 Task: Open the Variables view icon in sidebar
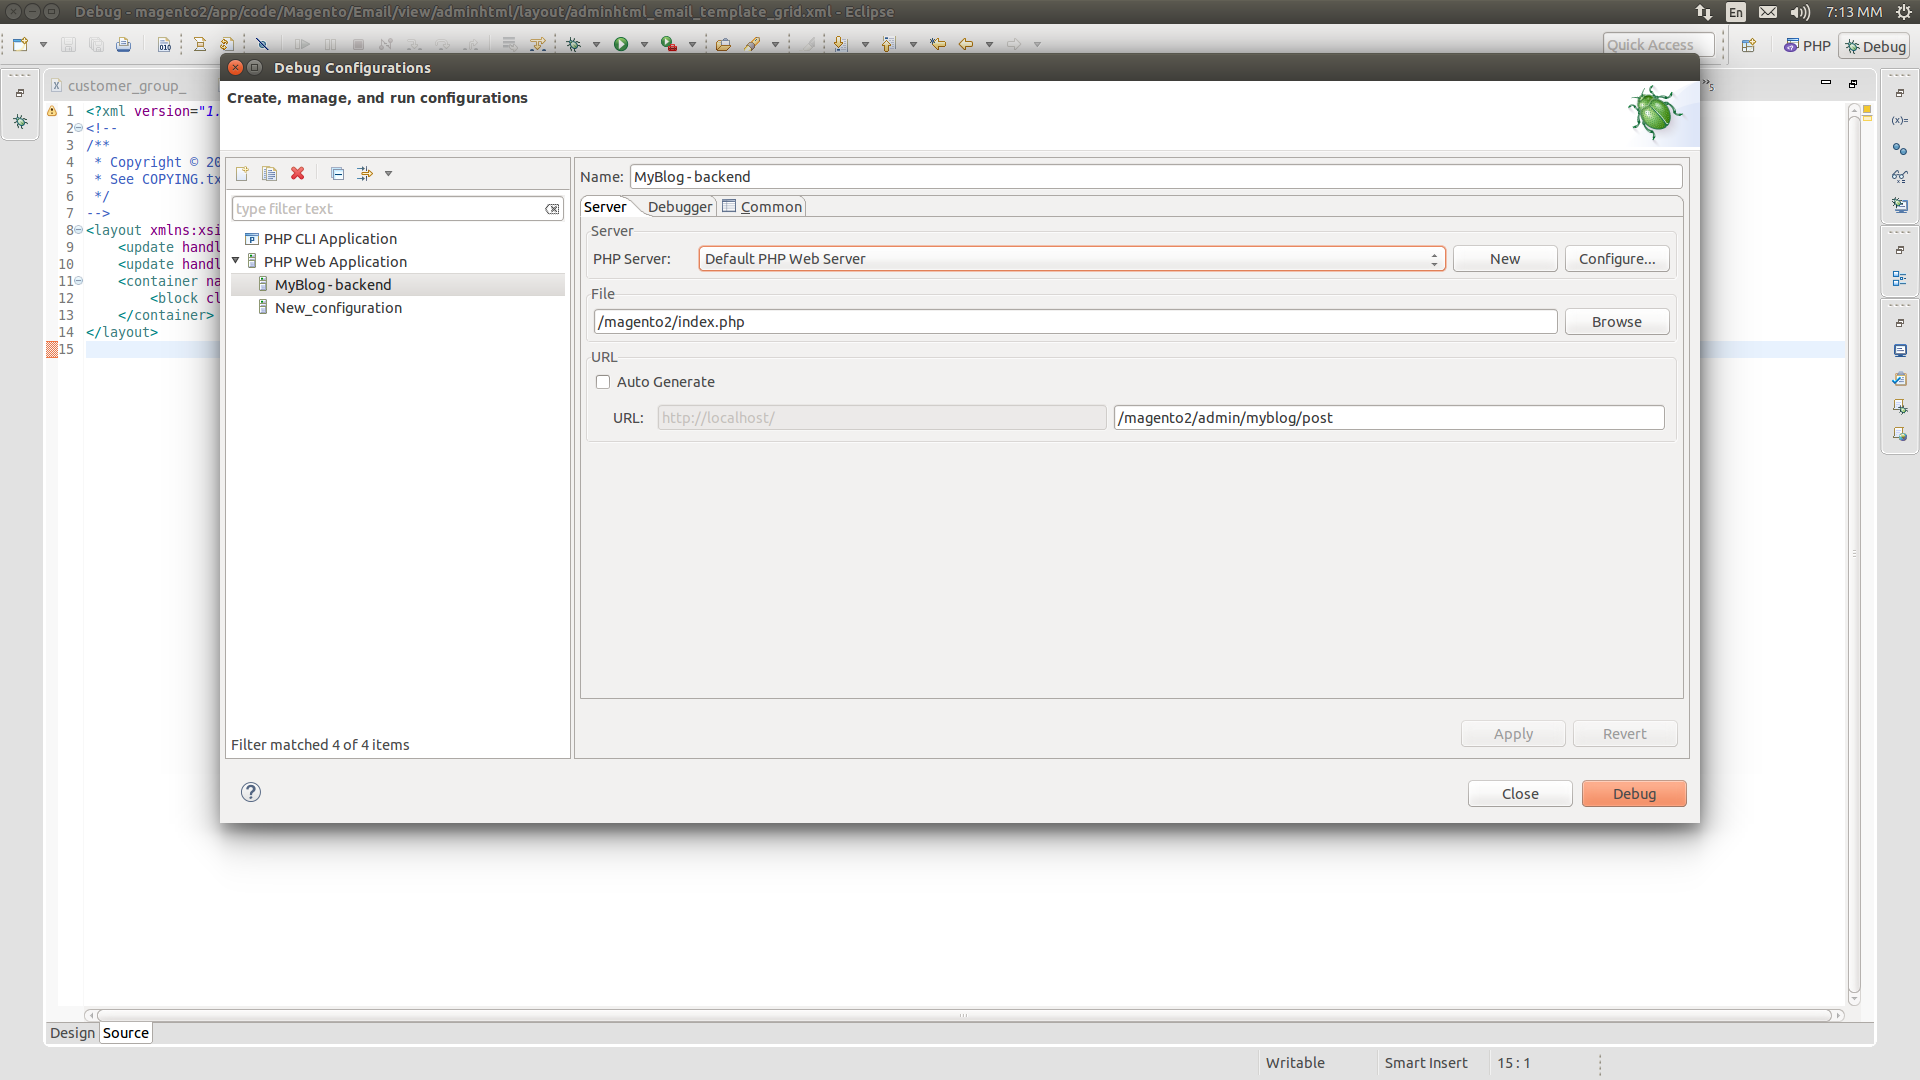[1899, 120]
